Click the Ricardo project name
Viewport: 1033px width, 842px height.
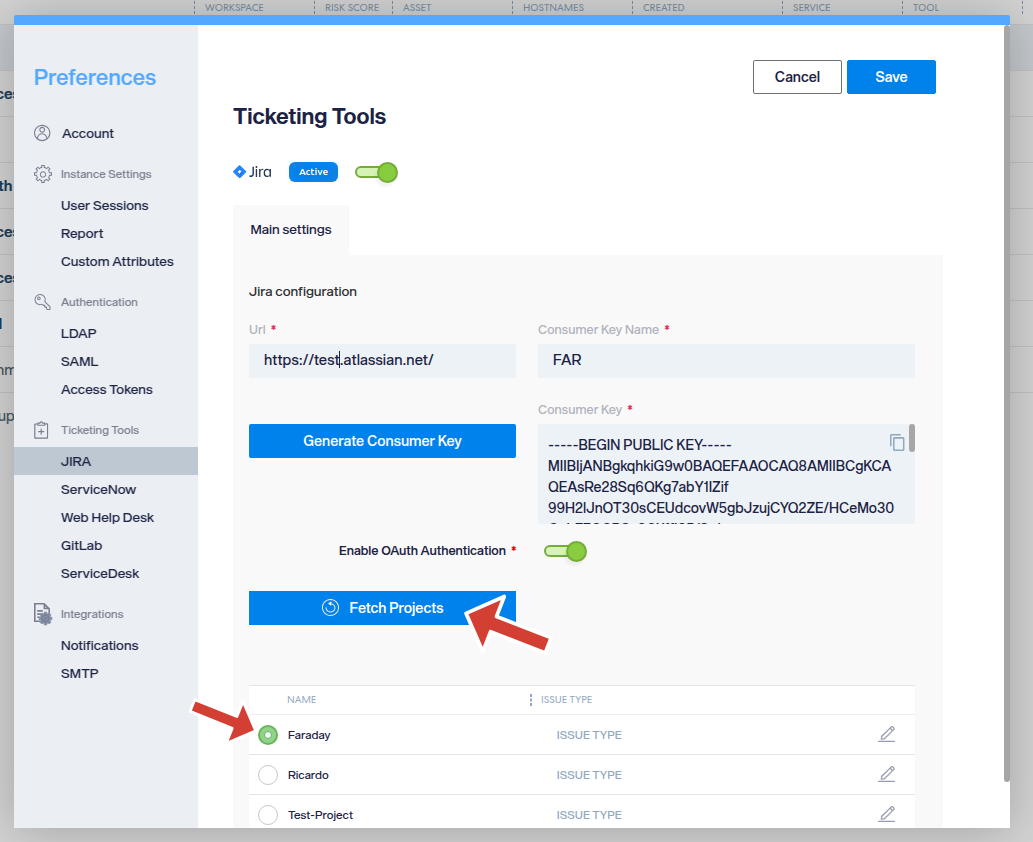click(308, 775)
